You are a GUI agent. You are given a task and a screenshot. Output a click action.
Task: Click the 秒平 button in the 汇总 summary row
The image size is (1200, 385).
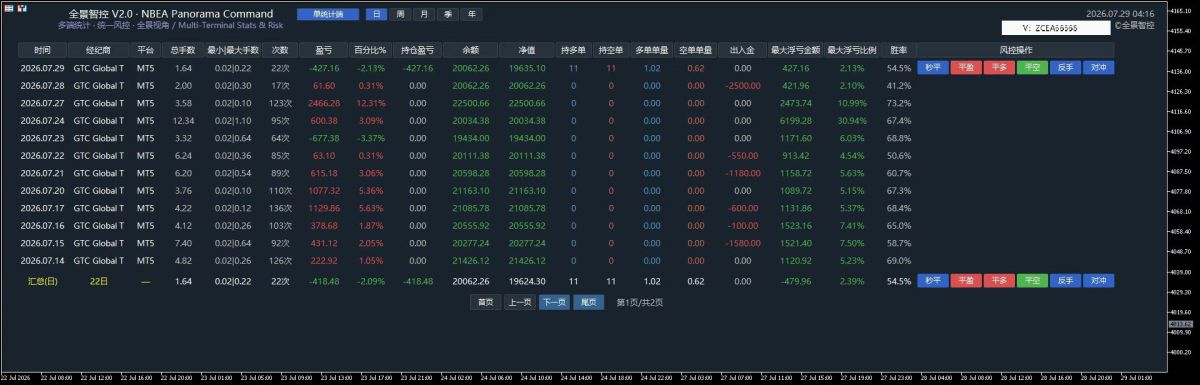click(x=932, y=281)
